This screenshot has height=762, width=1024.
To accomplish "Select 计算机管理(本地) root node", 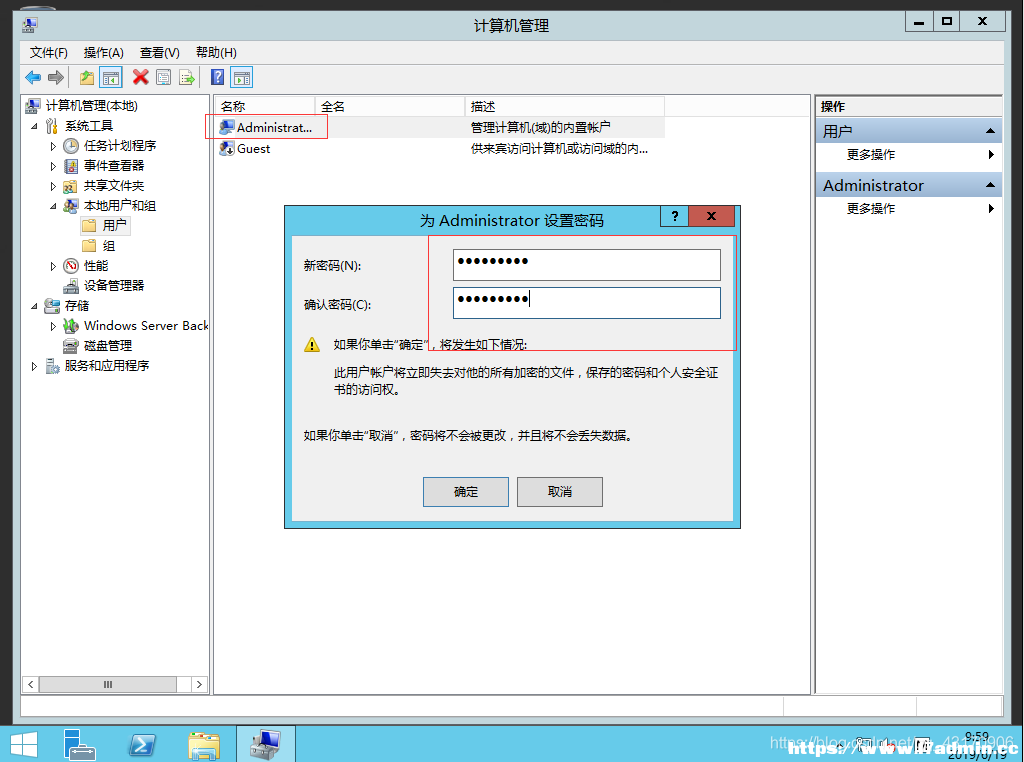I will coord(81,106).
